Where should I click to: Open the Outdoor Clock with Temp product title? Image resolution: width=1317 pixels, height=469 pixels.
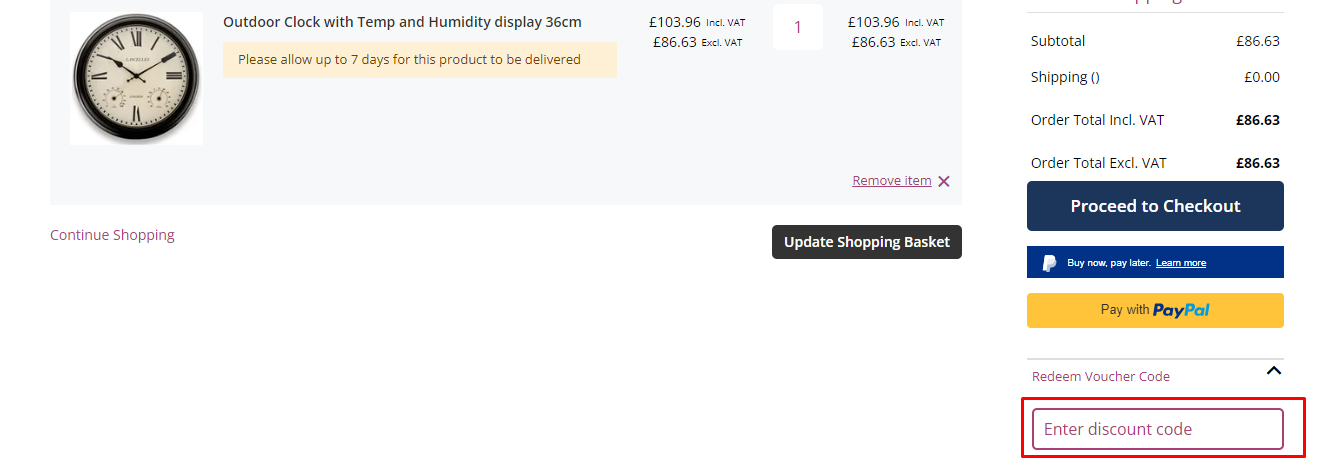click(x=402, y=22)
